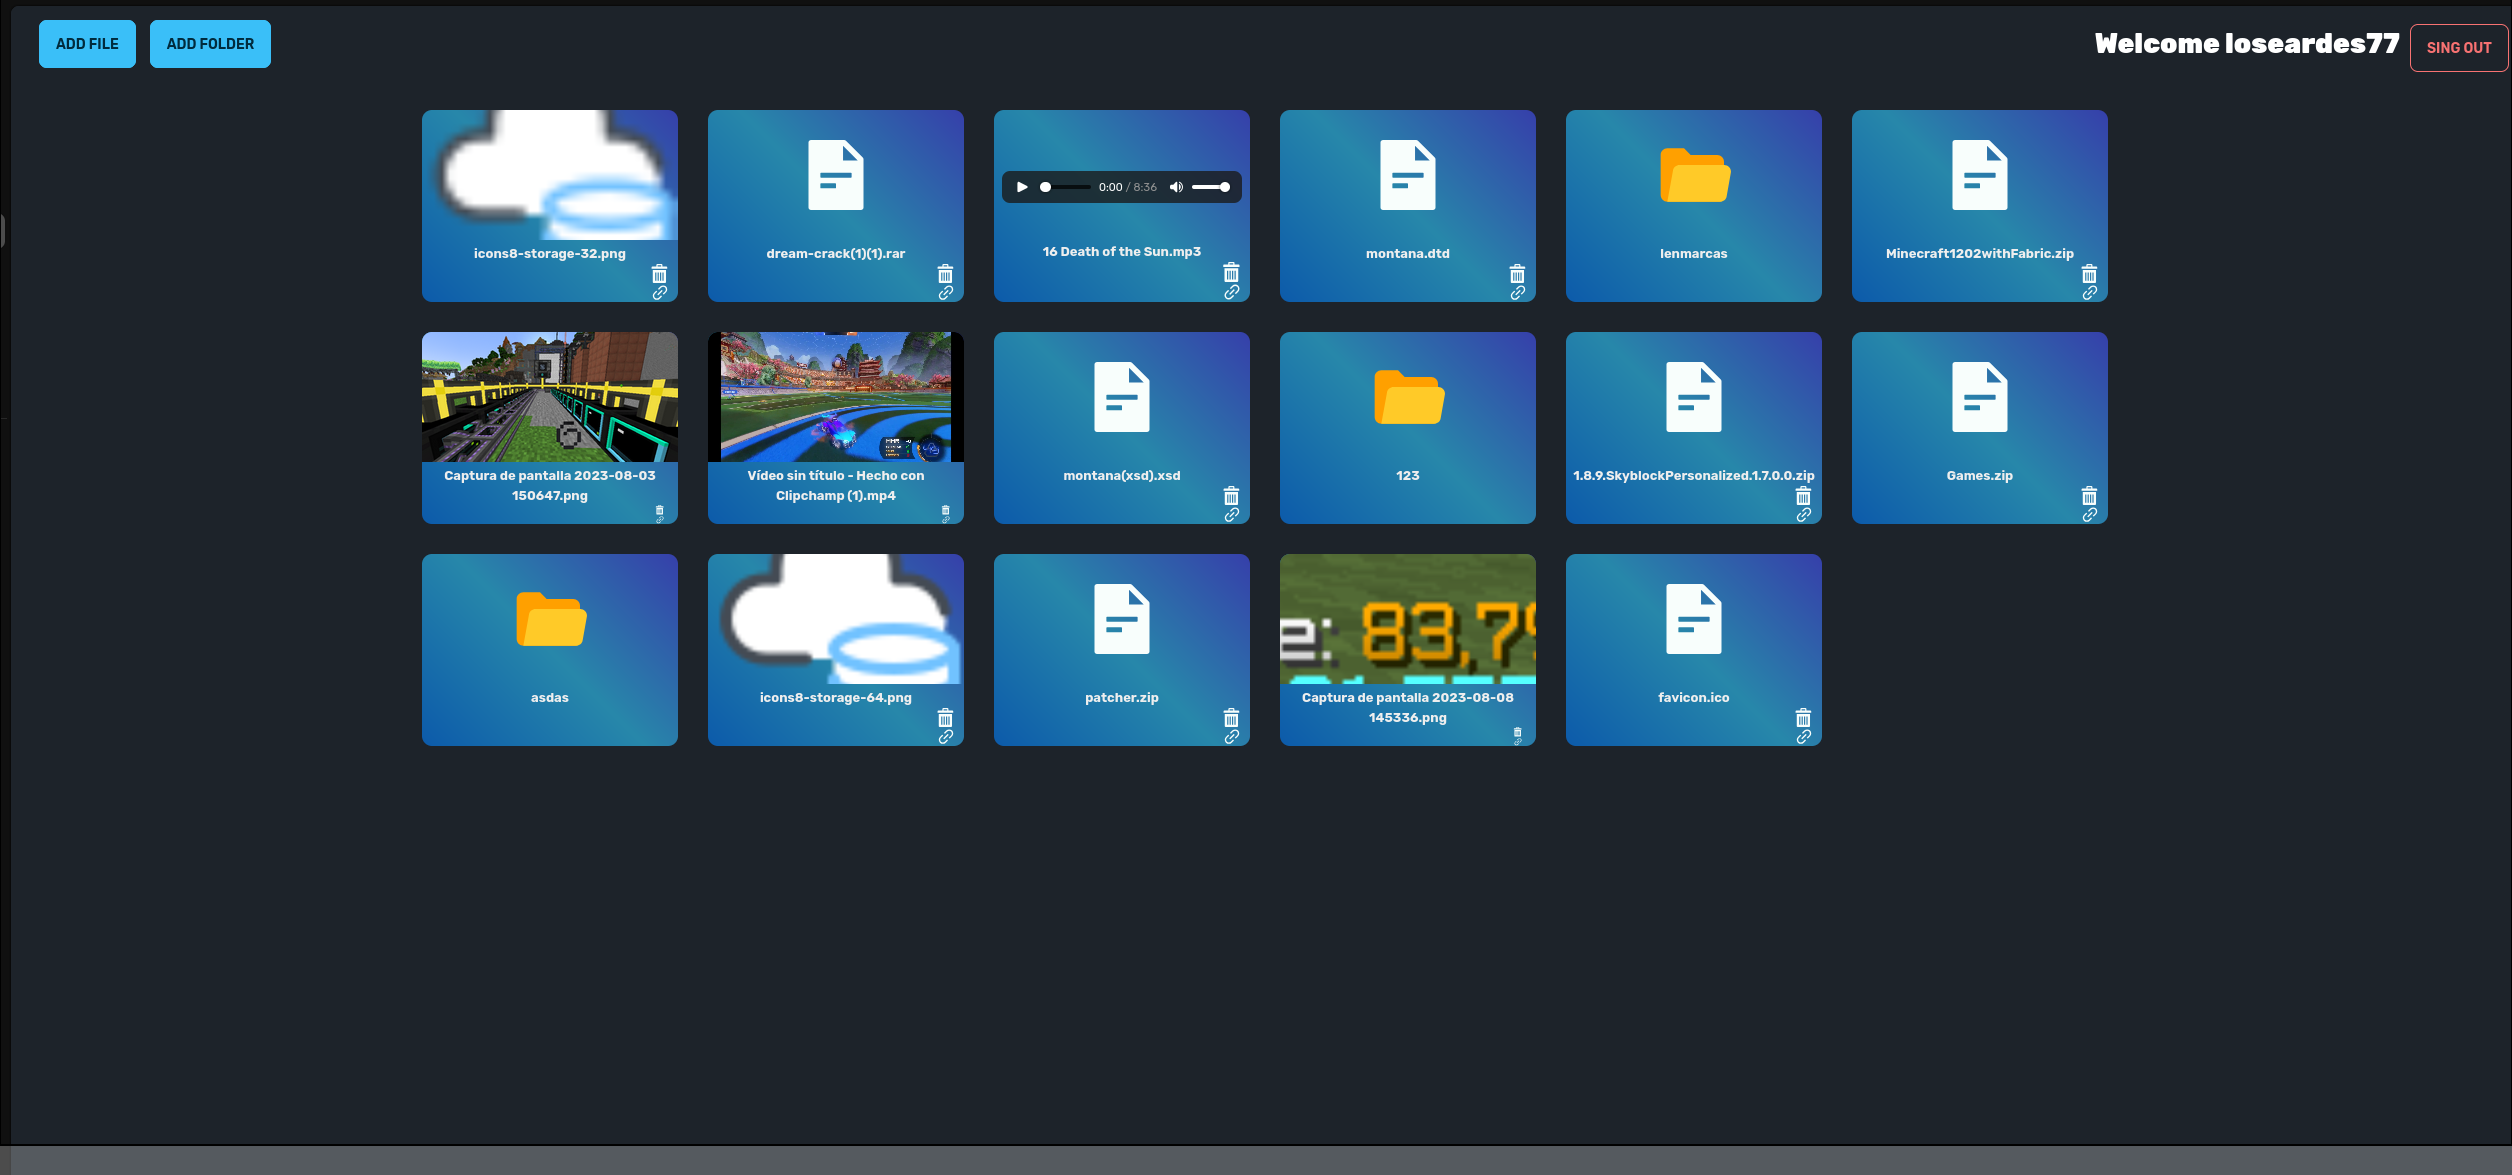Open the Minecraft screenshot 150647 thumbnail
2512x1175 pixels.
click(x=549, y=397)
